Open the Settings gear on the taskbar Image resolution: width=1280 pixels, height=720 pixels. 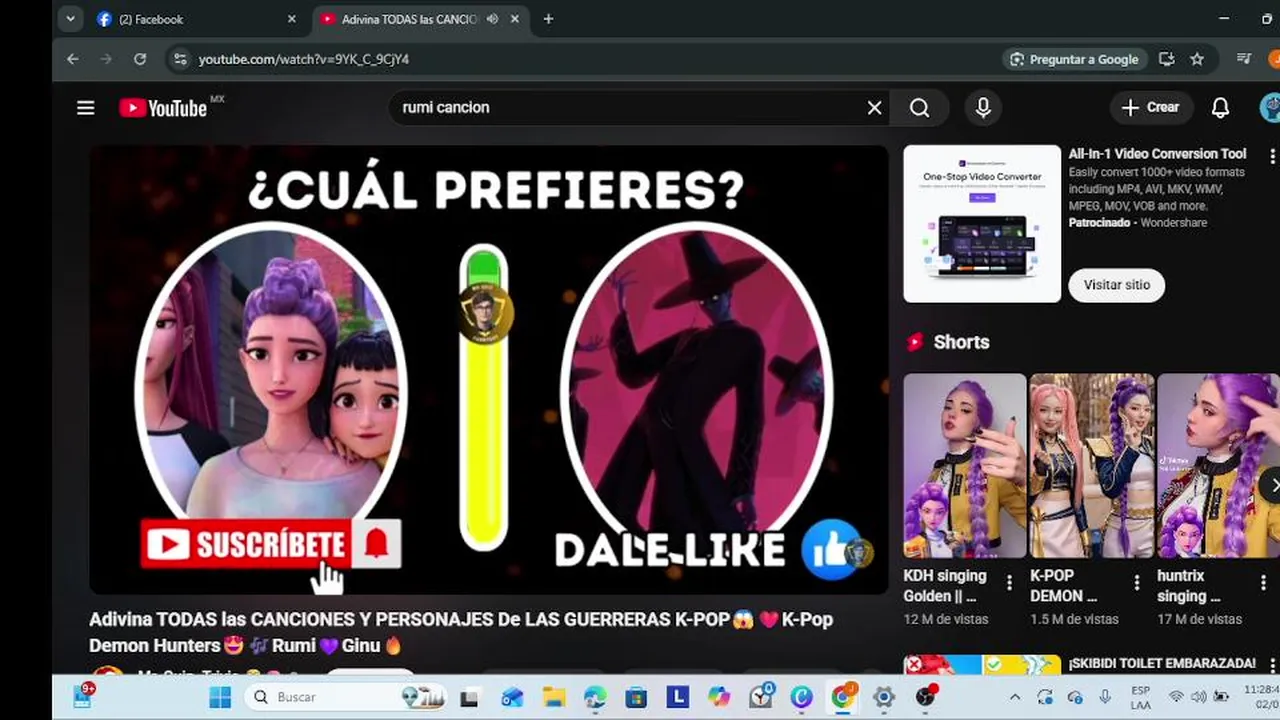(884, 697)
